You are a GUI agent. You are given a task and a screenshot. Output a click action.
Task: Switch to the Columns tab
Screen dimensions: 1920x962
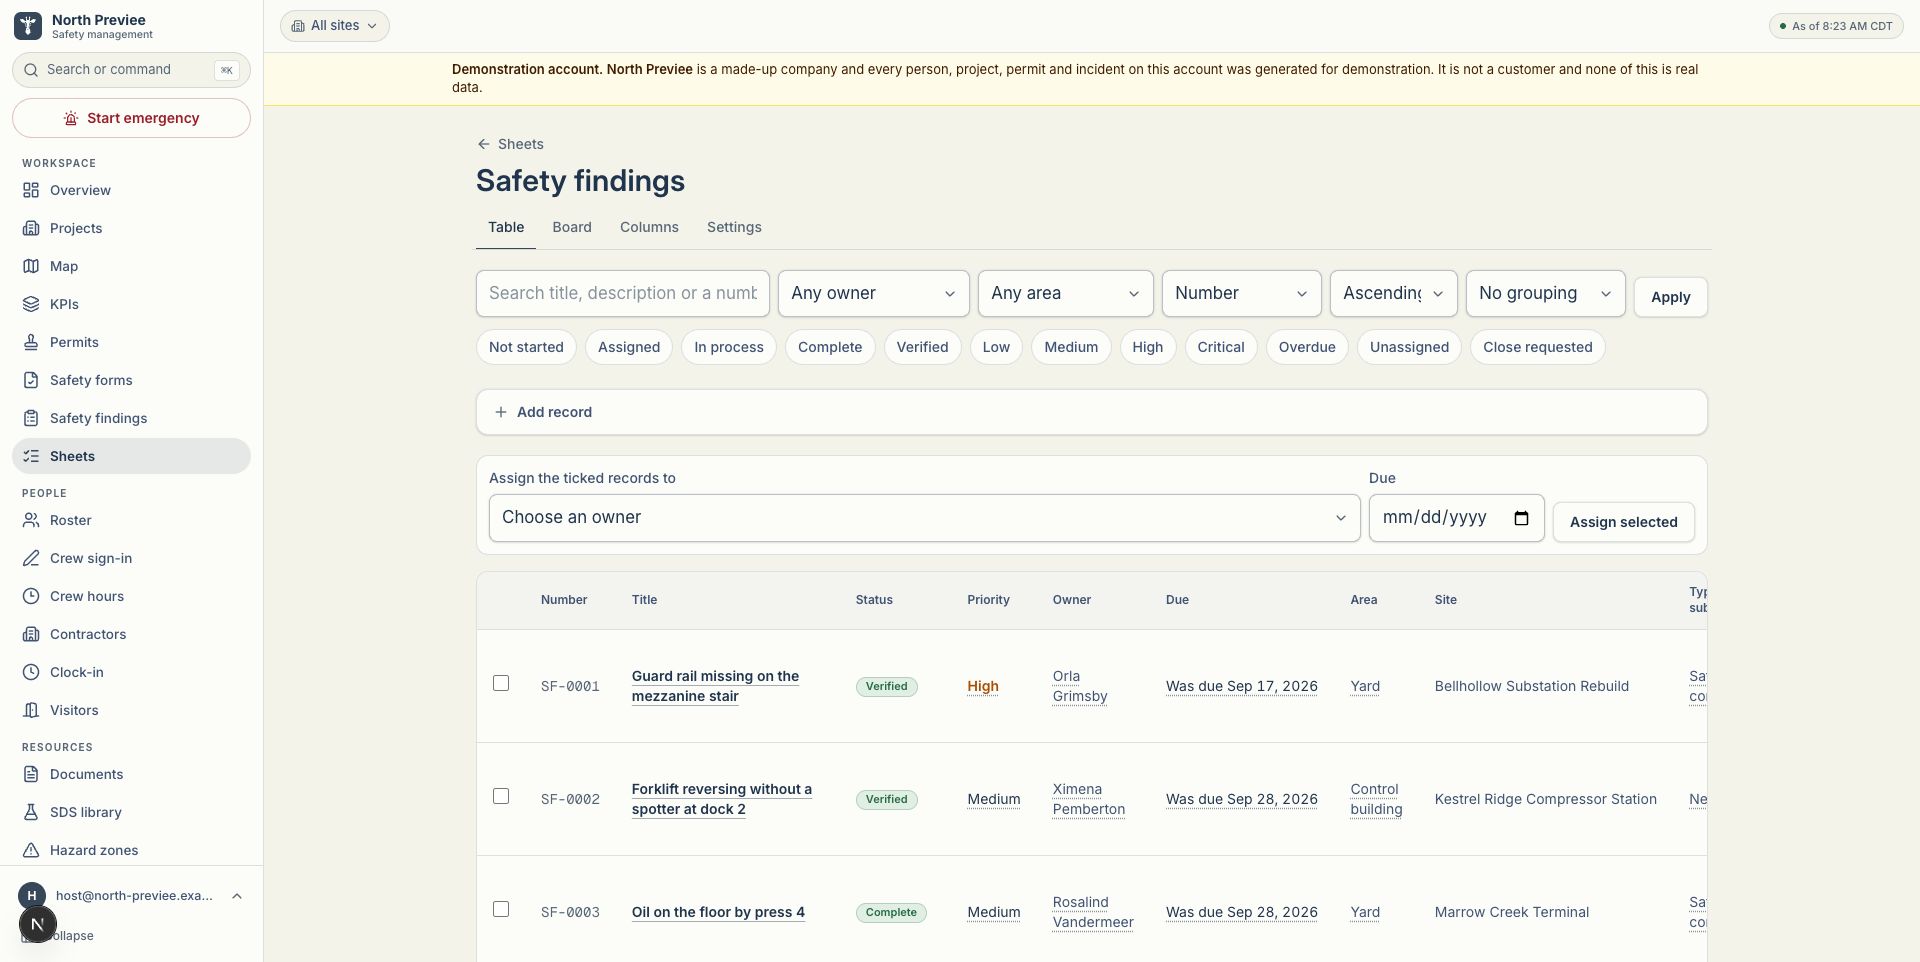pyautogui.click(x=649, y=227)
